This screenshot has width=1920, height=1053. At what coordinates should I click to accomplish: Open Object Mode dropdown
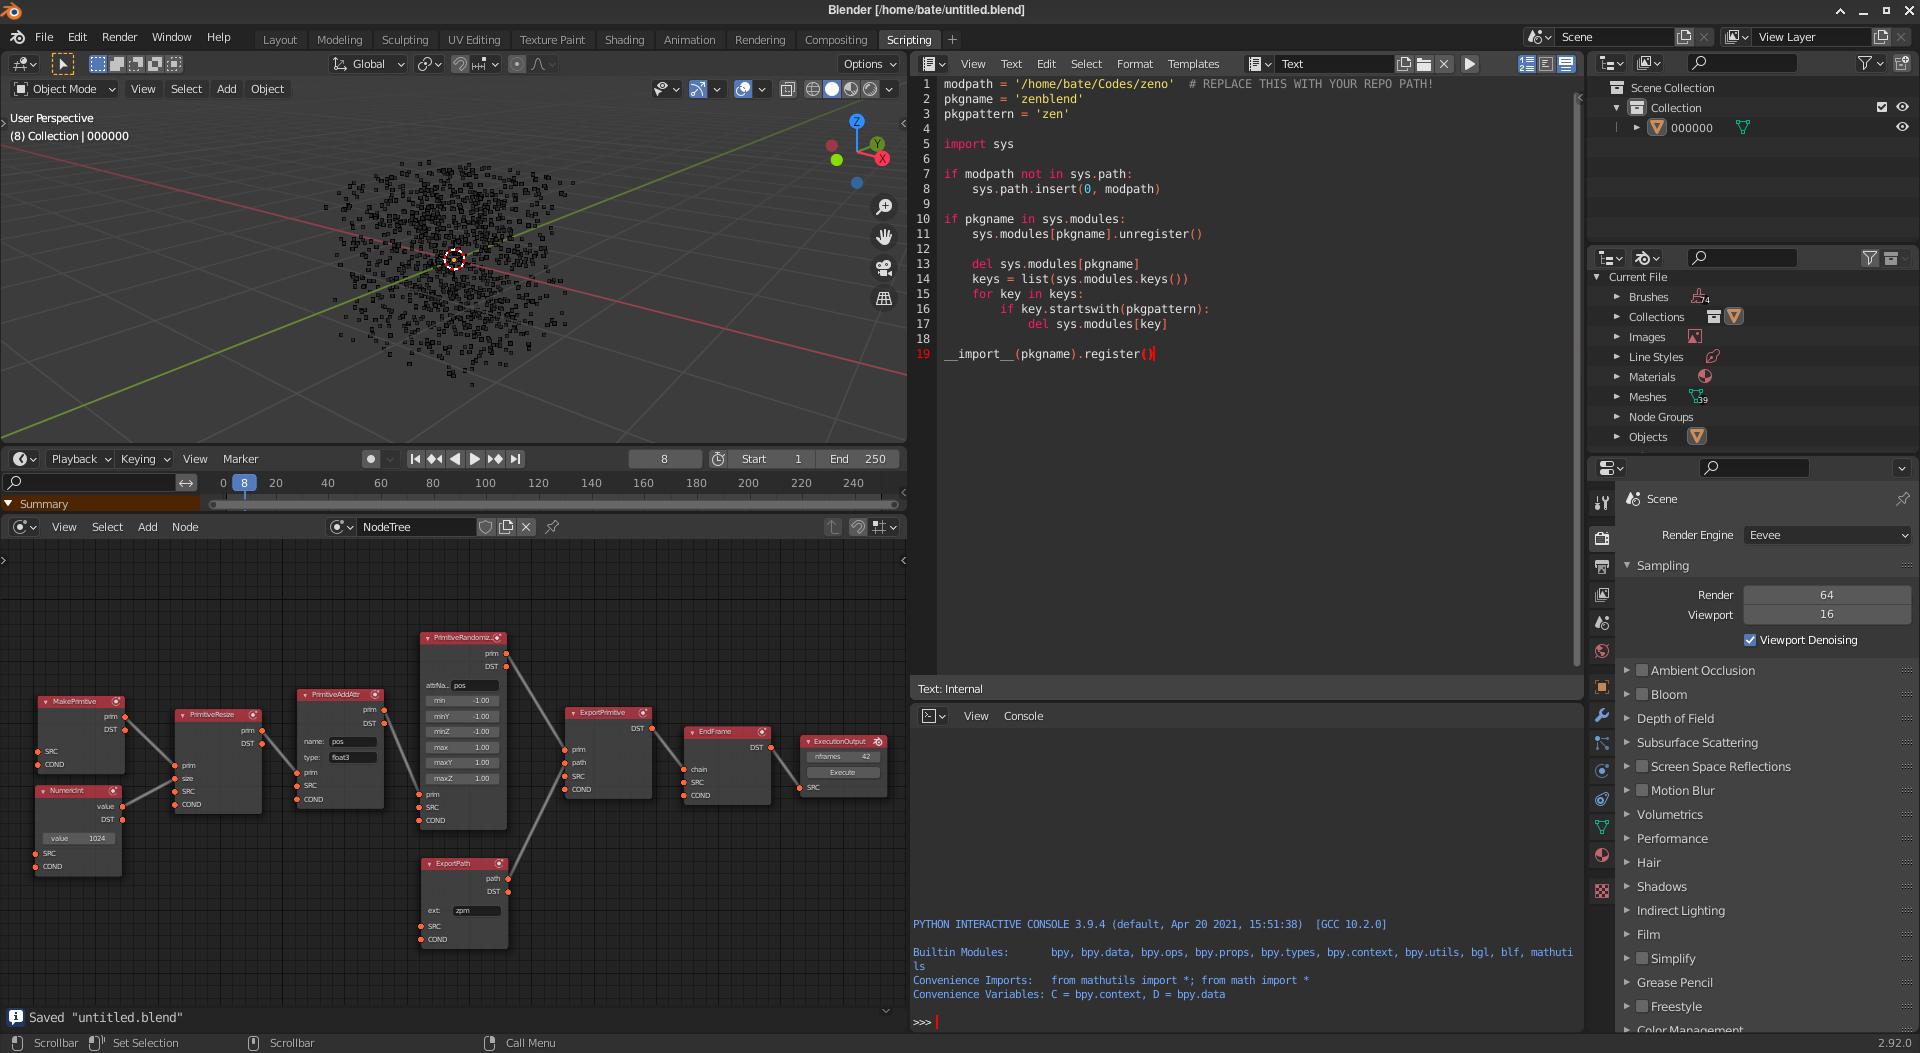tap(64, 89)
